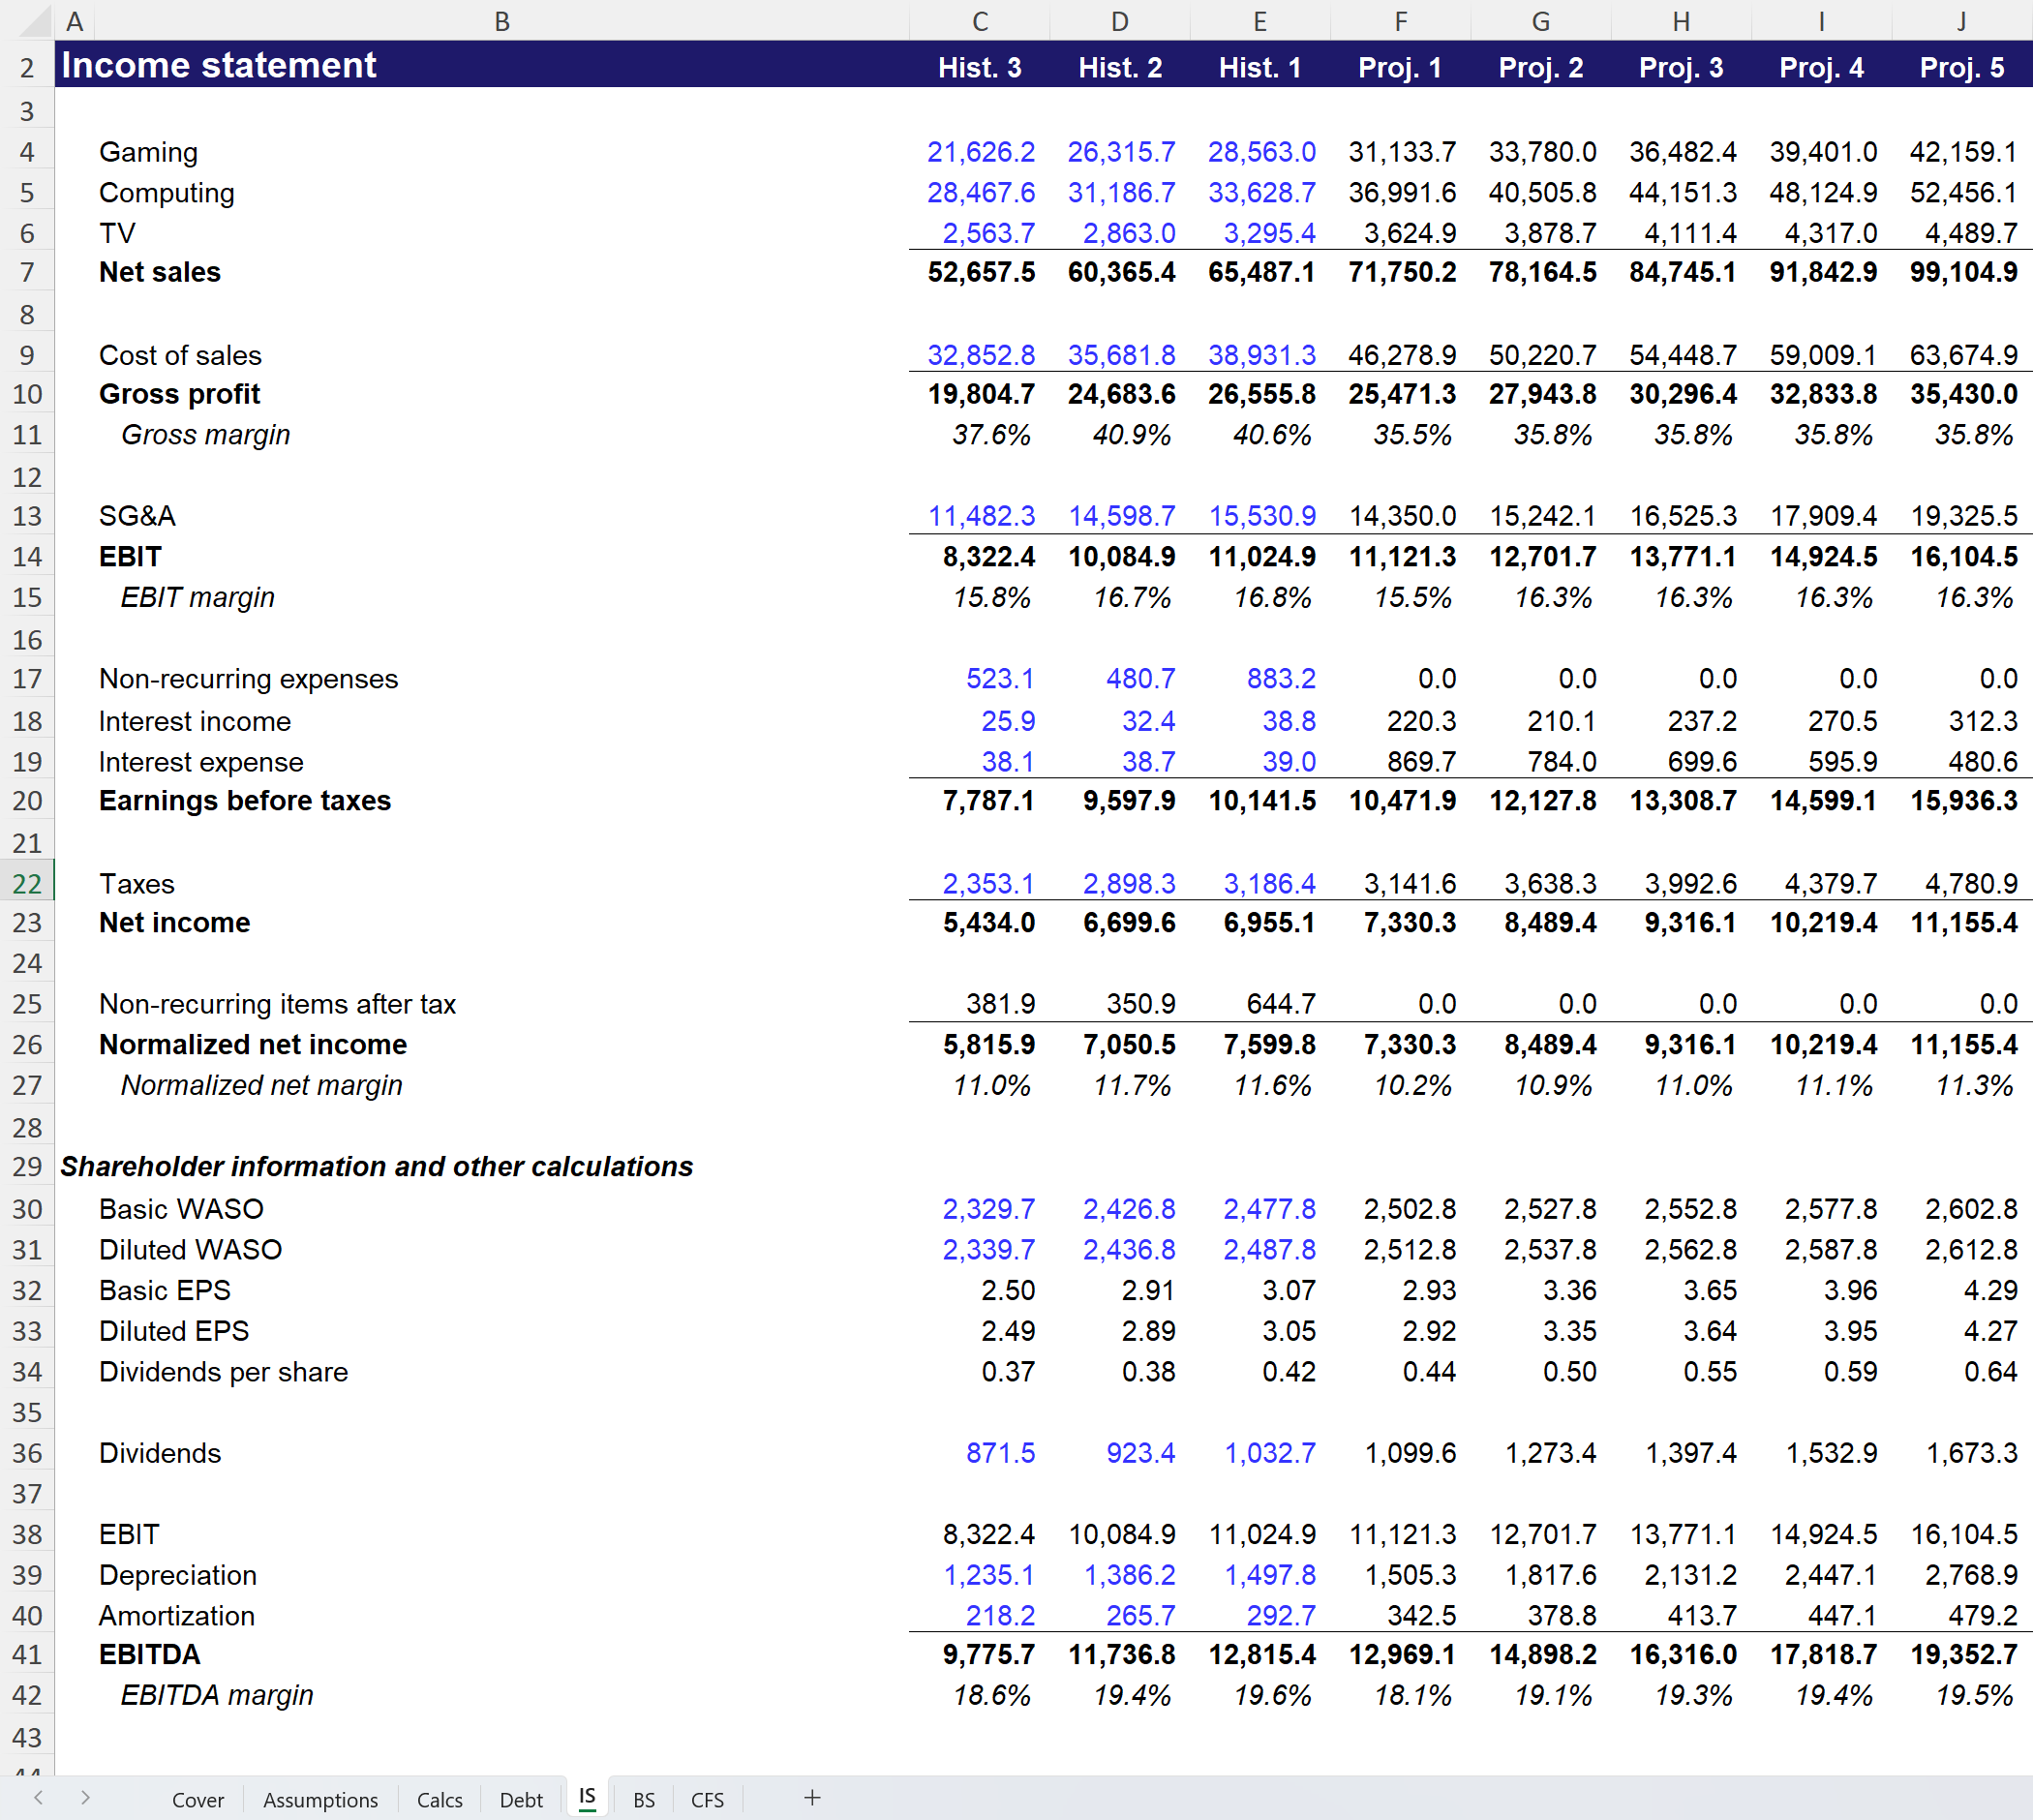Click Earnings before taxes value 15,936.3
The height and width of the screenshot is (1820, 2033).
[x=1964, y=801]
